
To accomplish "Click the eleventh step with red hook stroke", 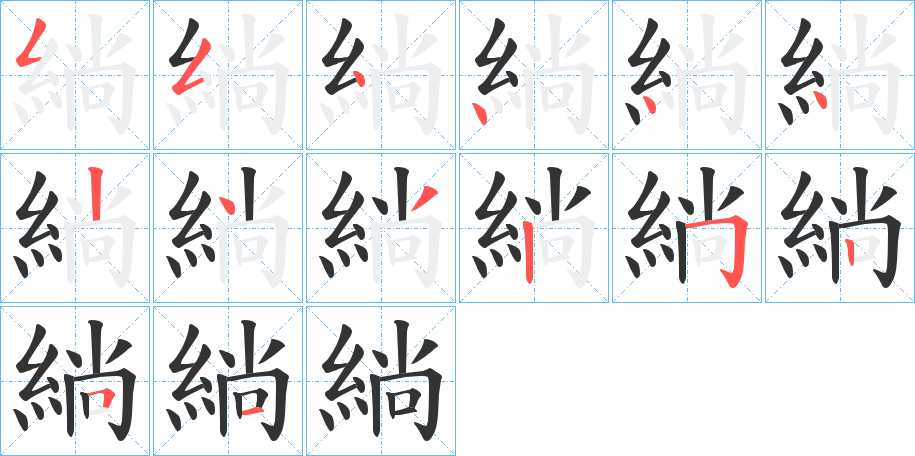I will point(687,228).
